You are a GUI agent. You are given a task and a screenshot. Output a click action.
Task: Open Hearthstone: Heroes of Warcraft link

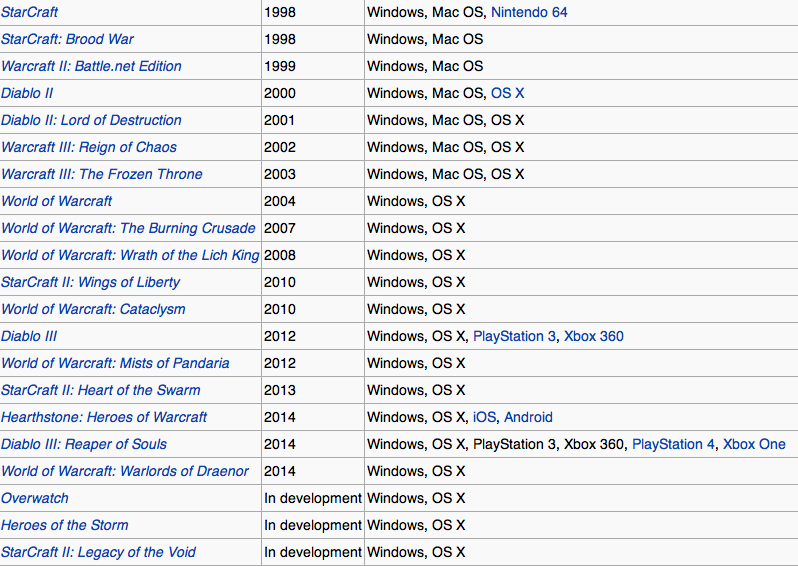pyautogui.click(x=104, y=417)
